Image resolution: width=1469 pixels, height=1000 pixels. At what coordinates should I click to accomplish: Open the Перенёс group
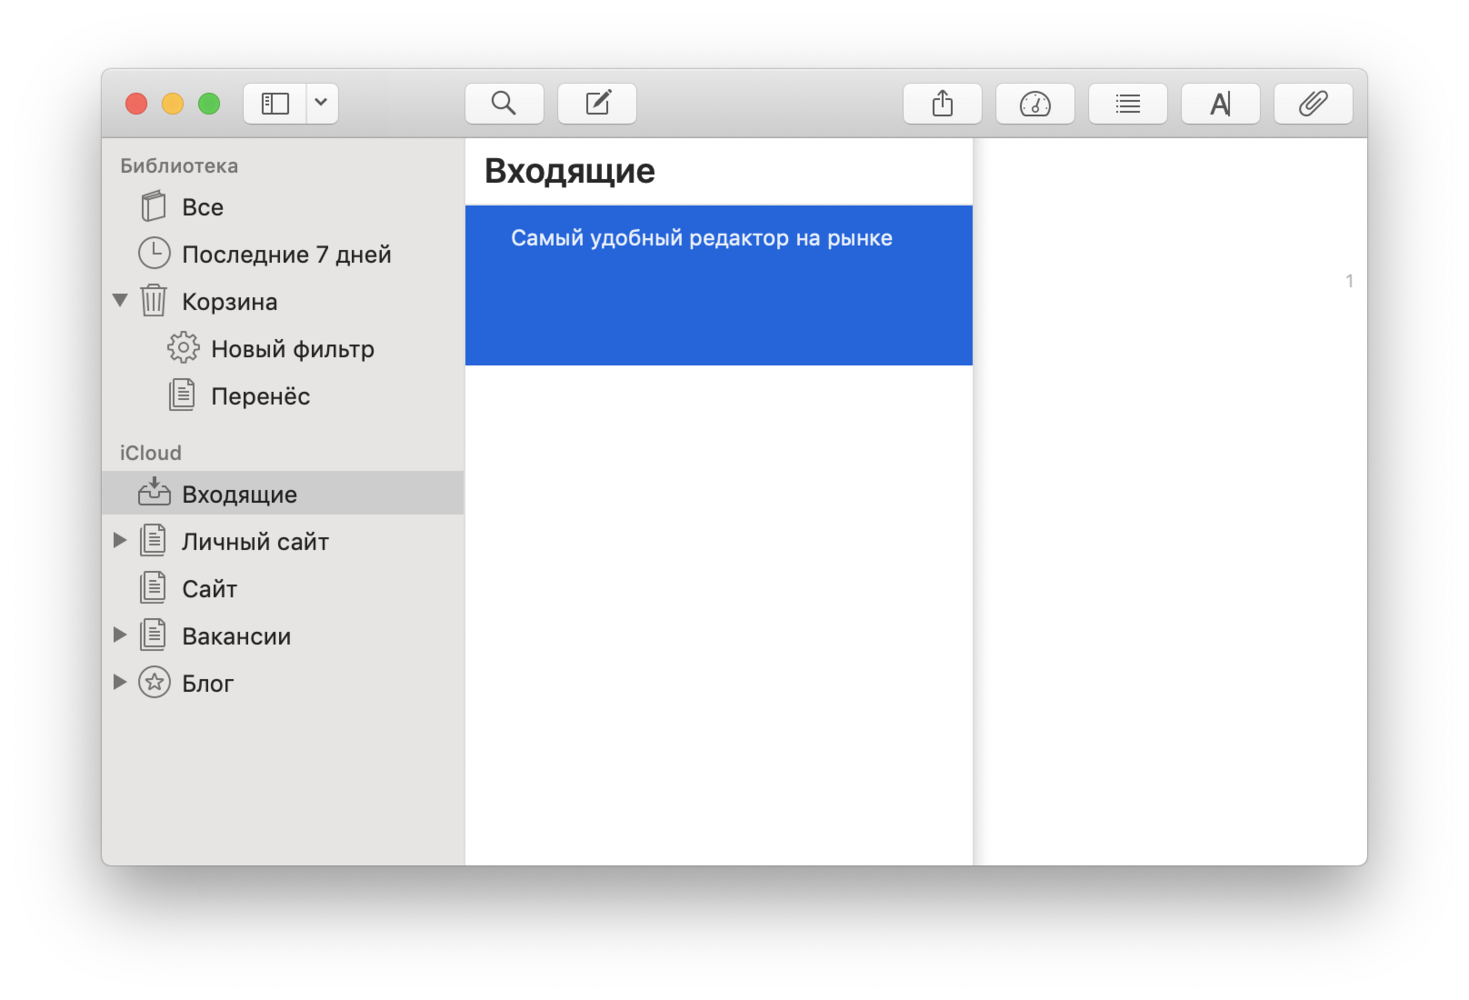pyautogui.click(x=260, y=396)
